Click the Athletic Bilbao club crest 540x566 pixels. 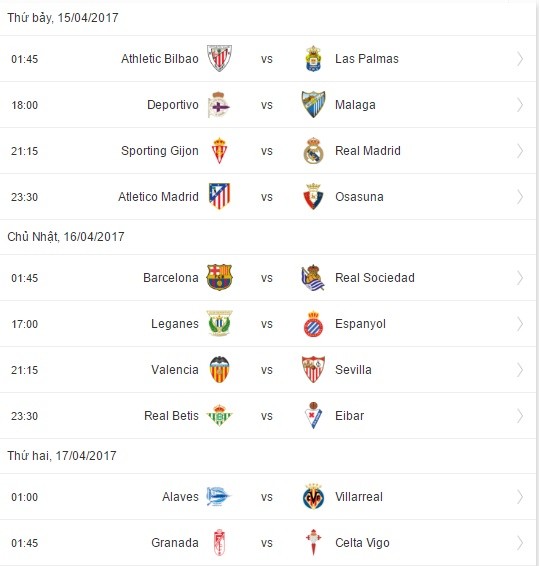(219, 58)
